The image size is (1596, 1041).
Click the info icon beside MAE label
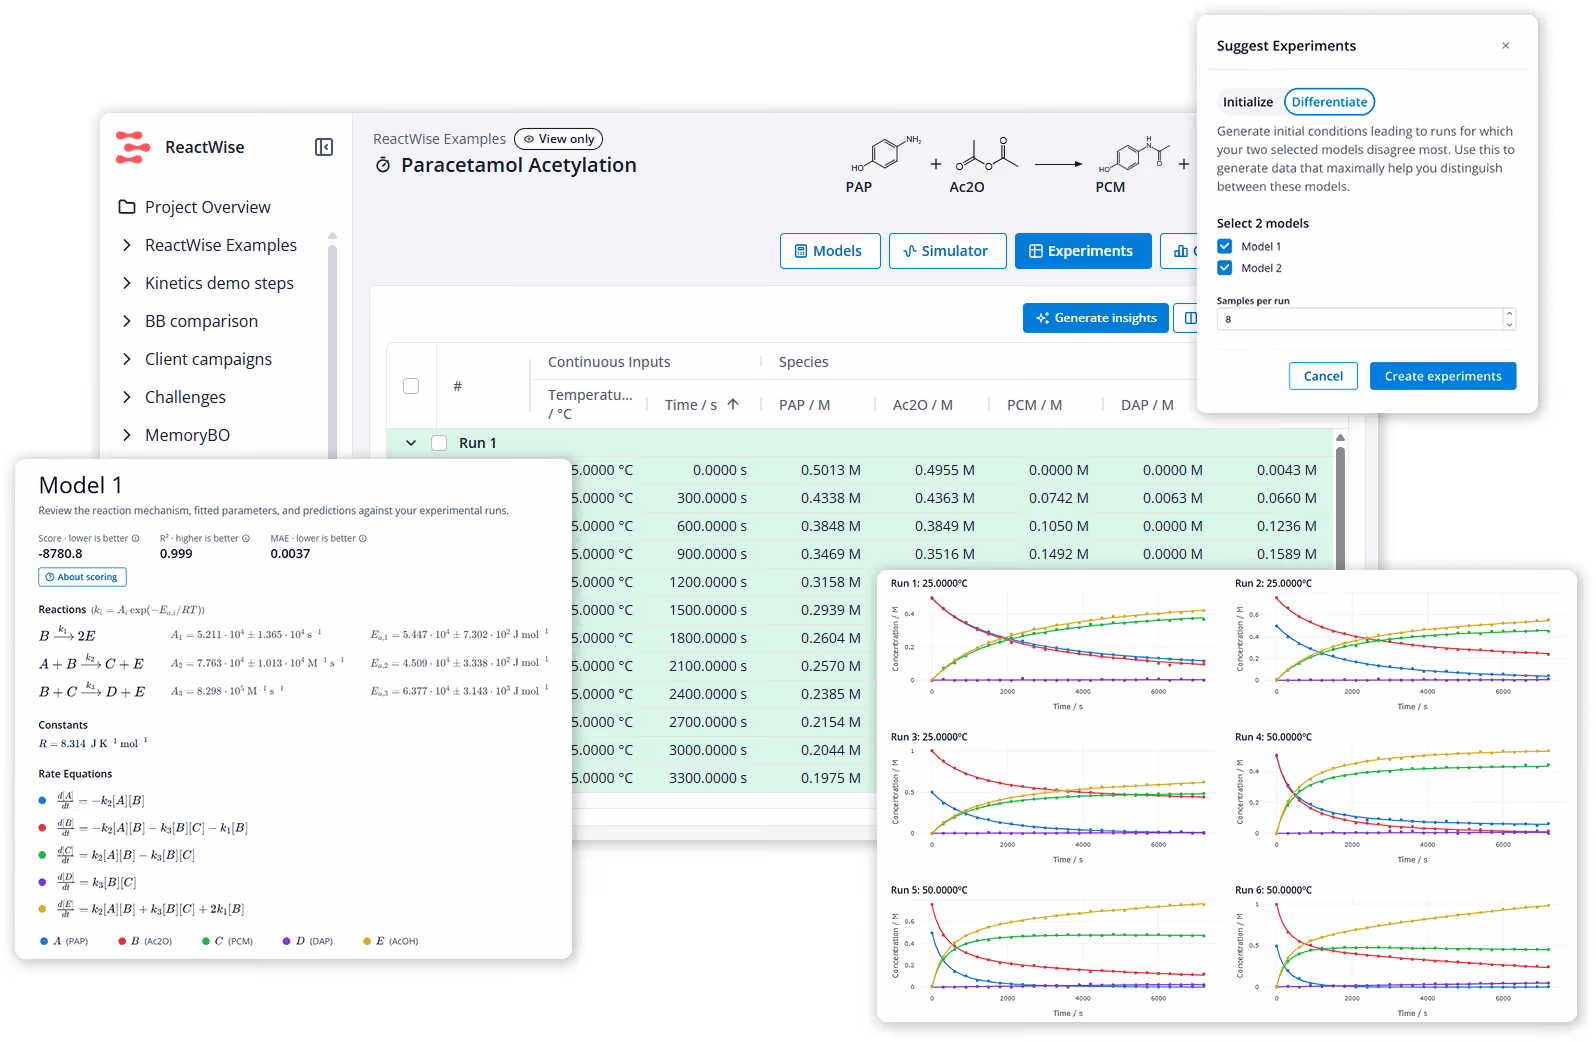tap(363, 538)
